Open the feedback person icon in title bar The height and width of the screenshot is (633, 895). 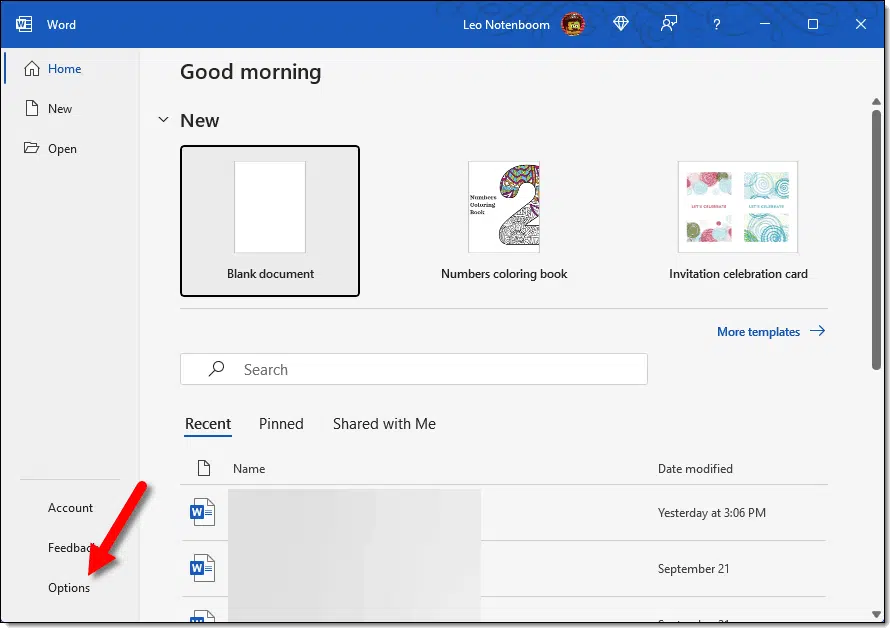click(x=668, y=24)
